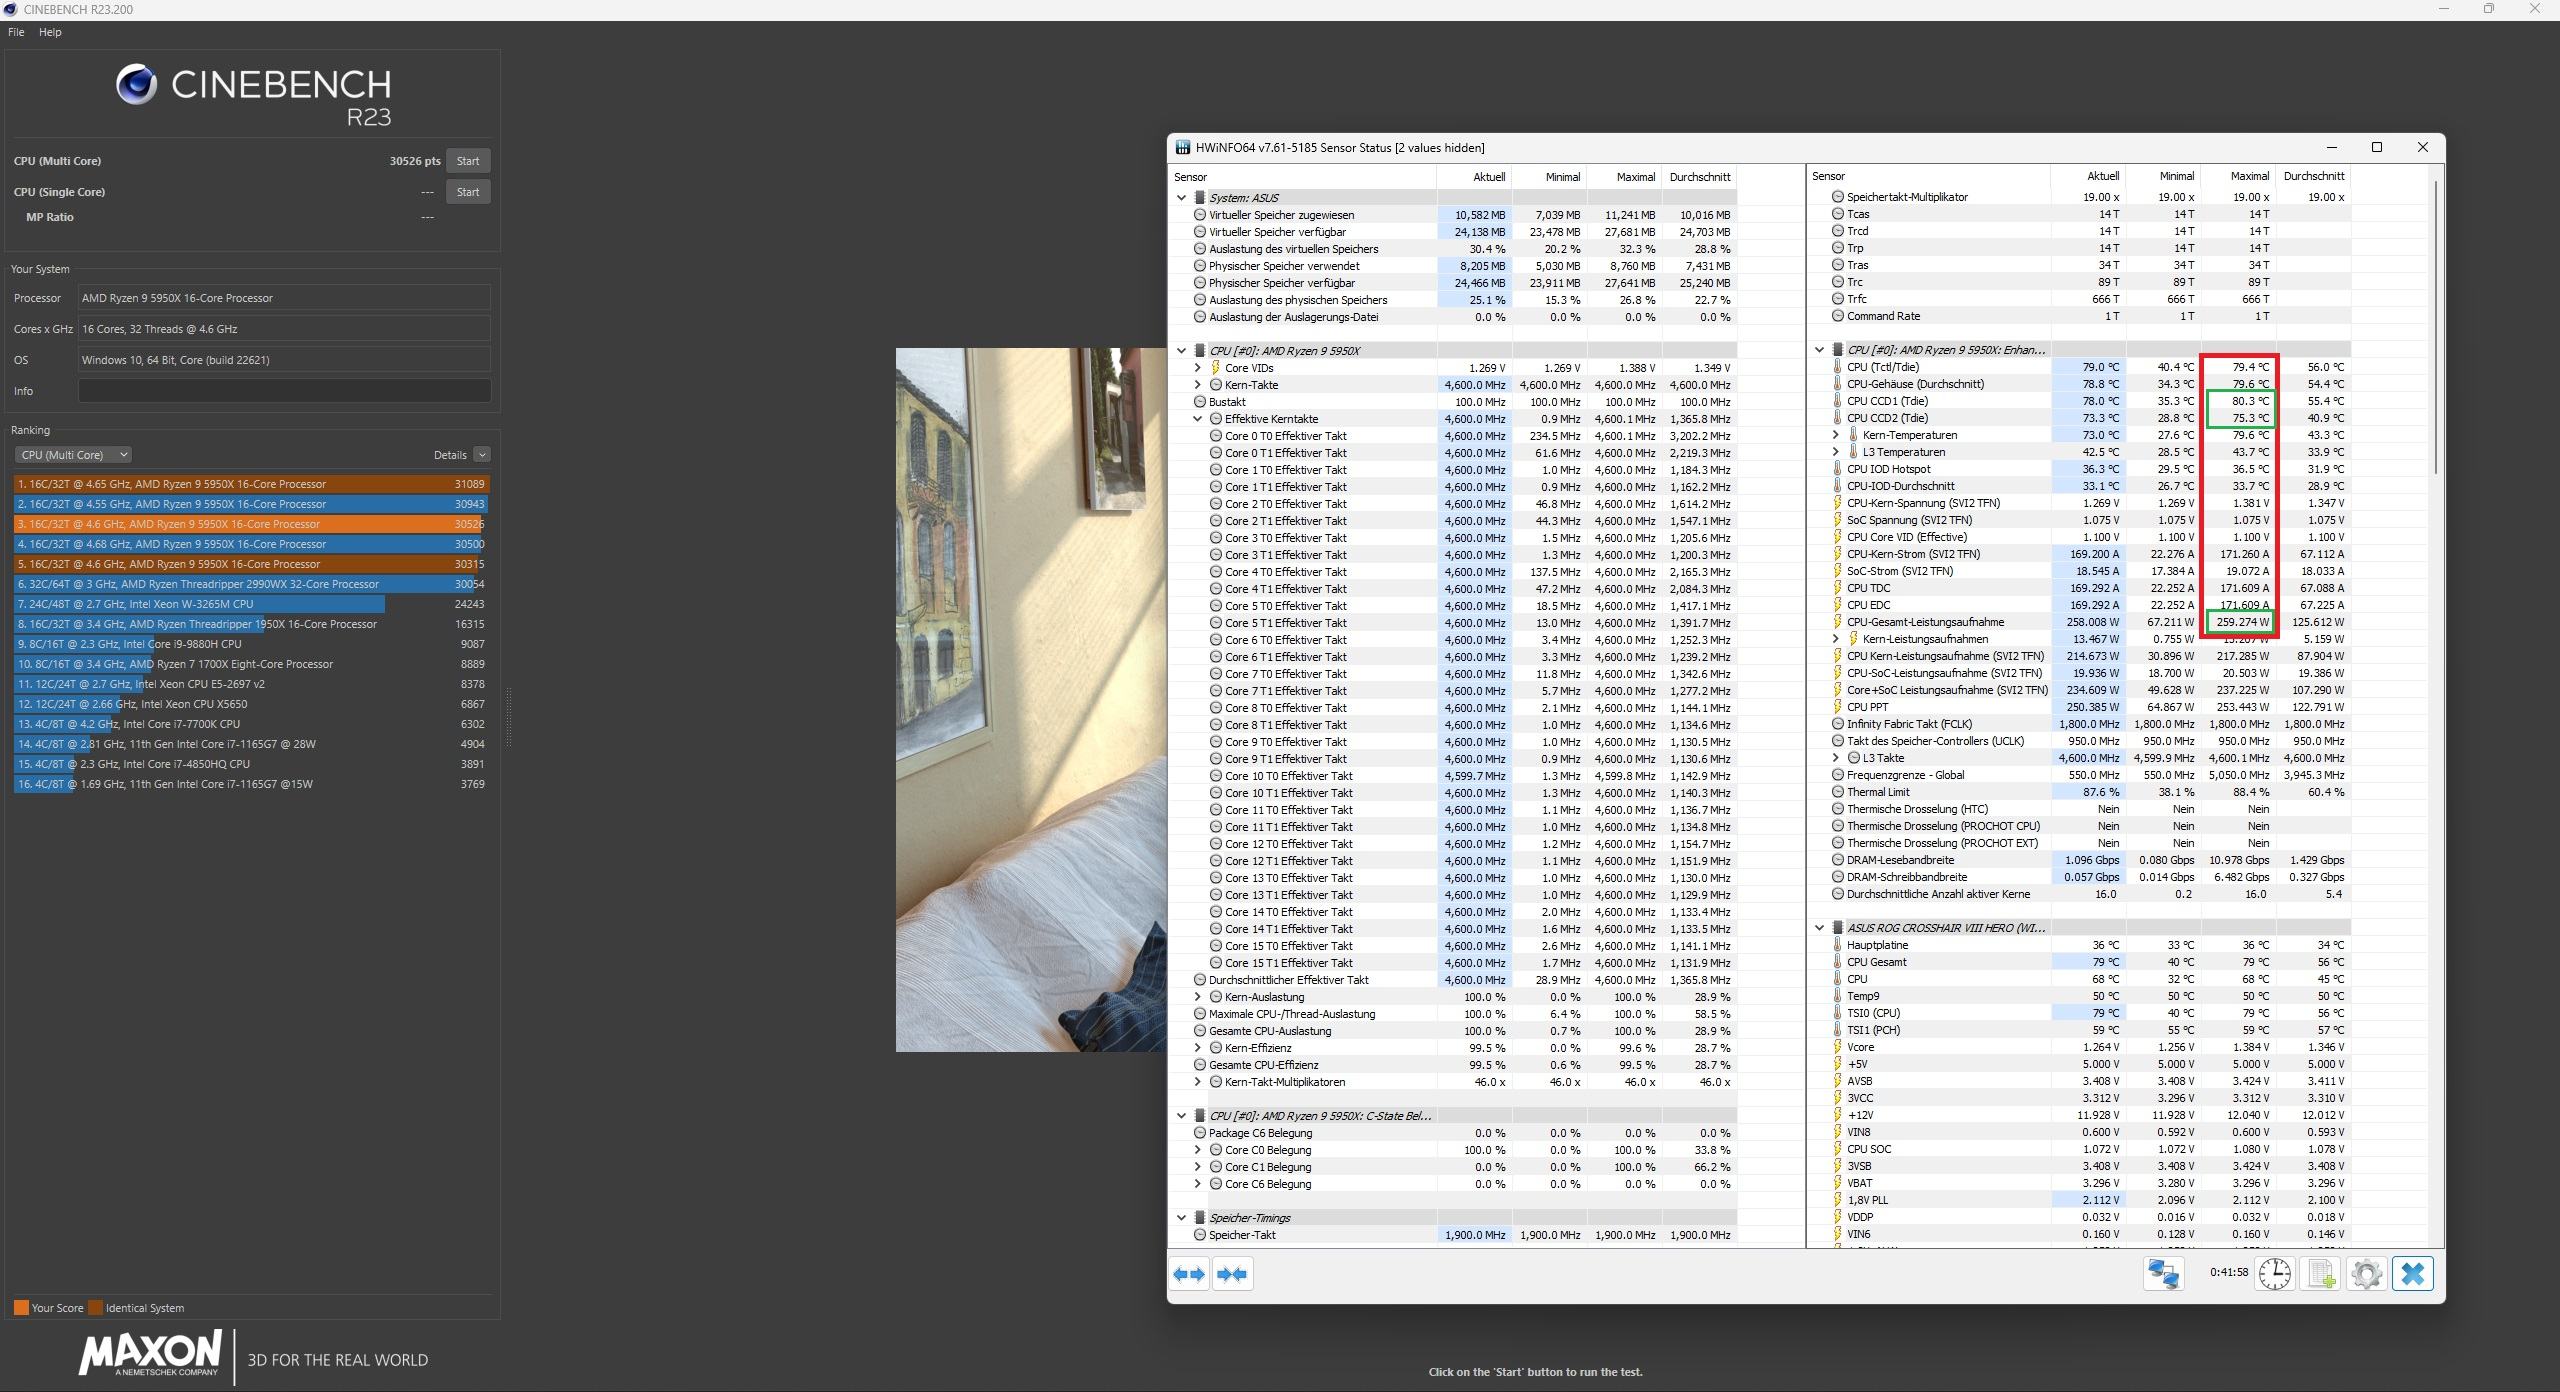Select ranking entry Intel Core i7-7700K CPU
This screenshot has height=1392, width=2560.
251,724
